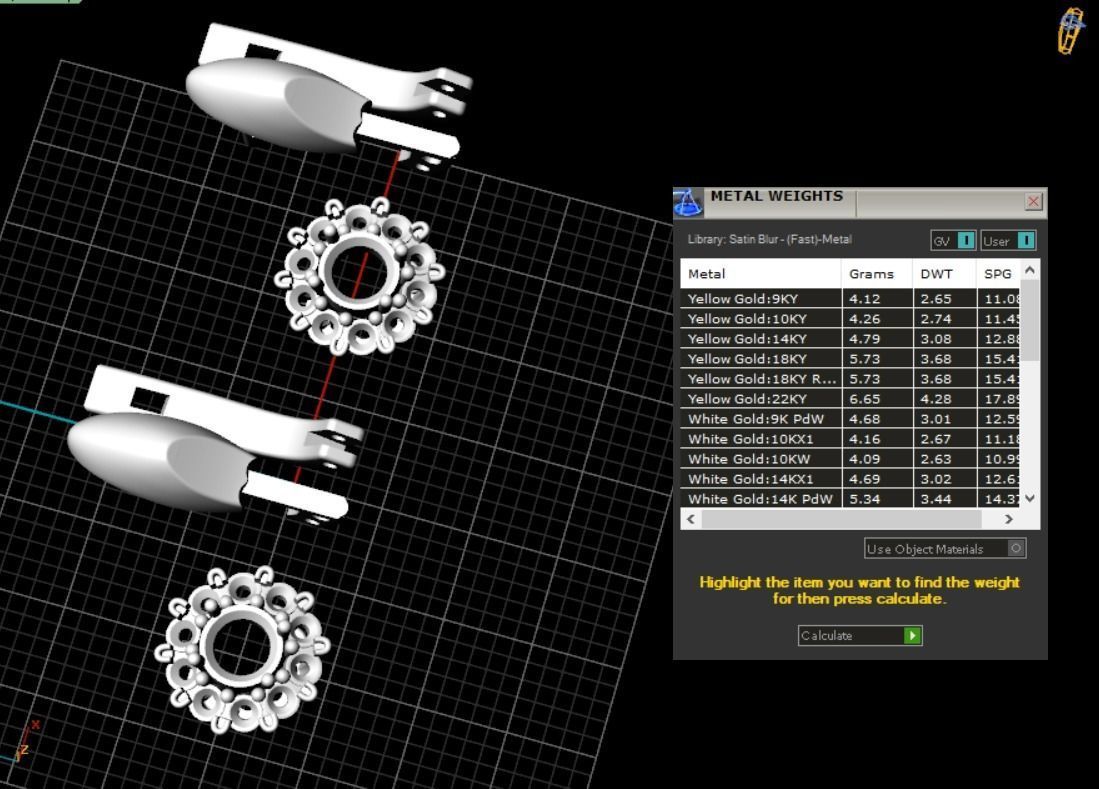Click the scroll right arrow below the table
This screenshot has width=1099, height=789.
(1009, 519)
